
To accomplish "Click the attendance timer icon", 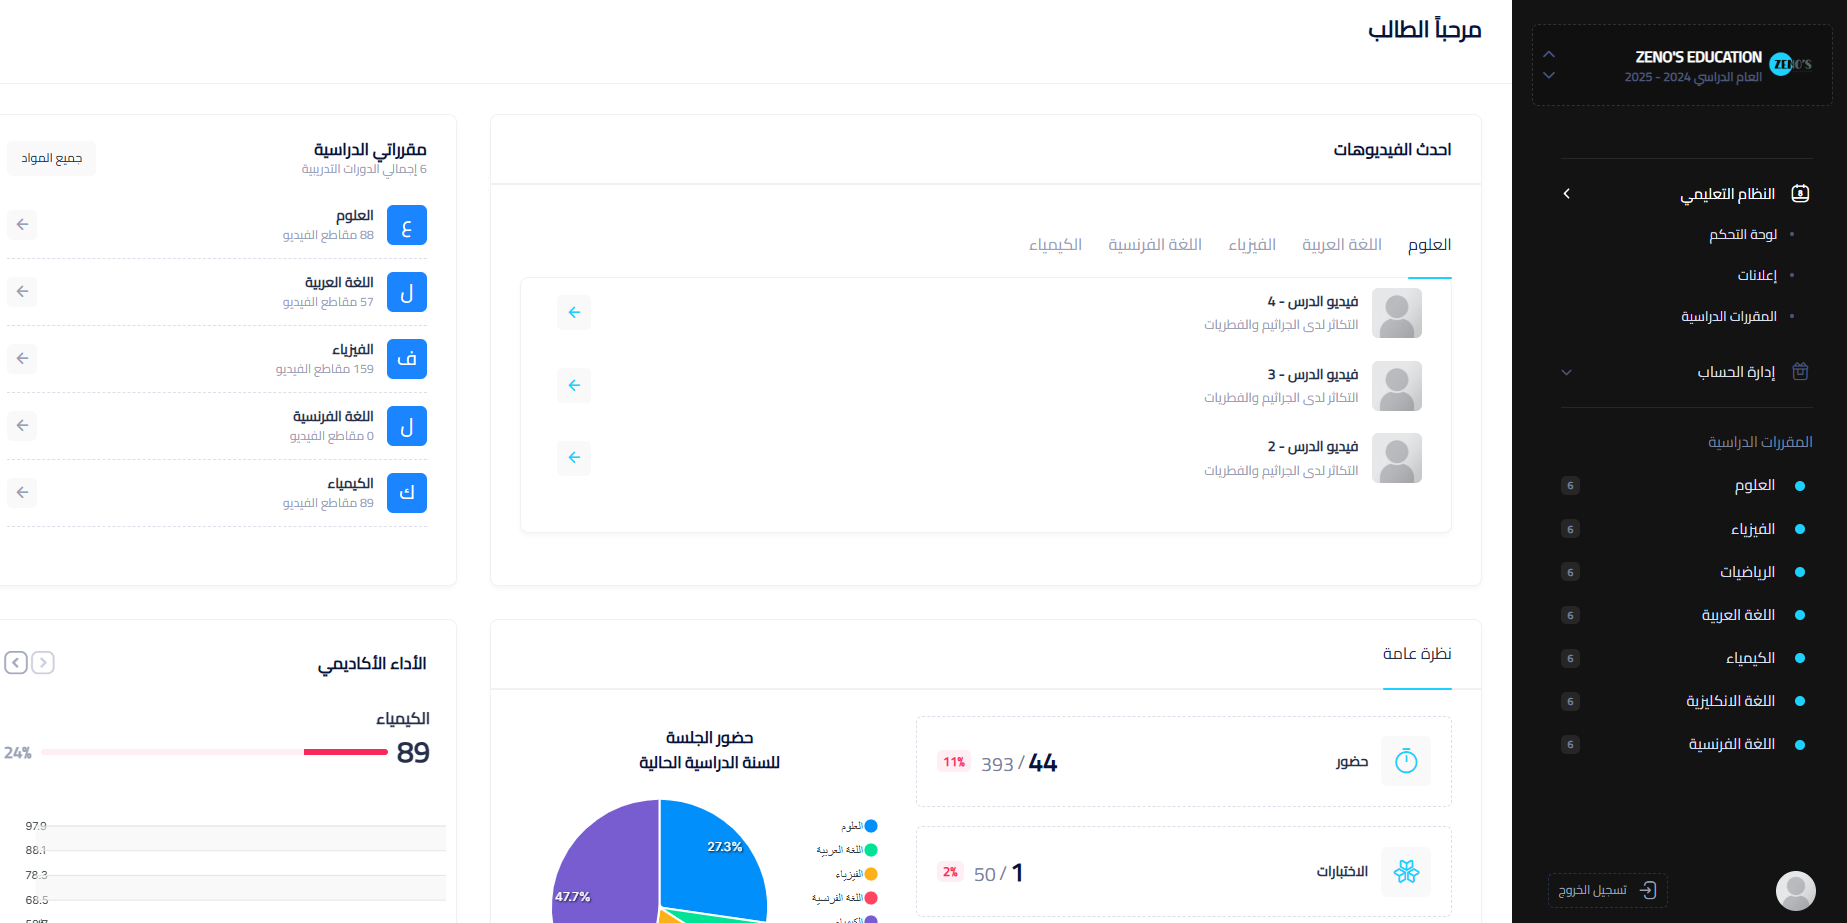I will coord(1406,761).
